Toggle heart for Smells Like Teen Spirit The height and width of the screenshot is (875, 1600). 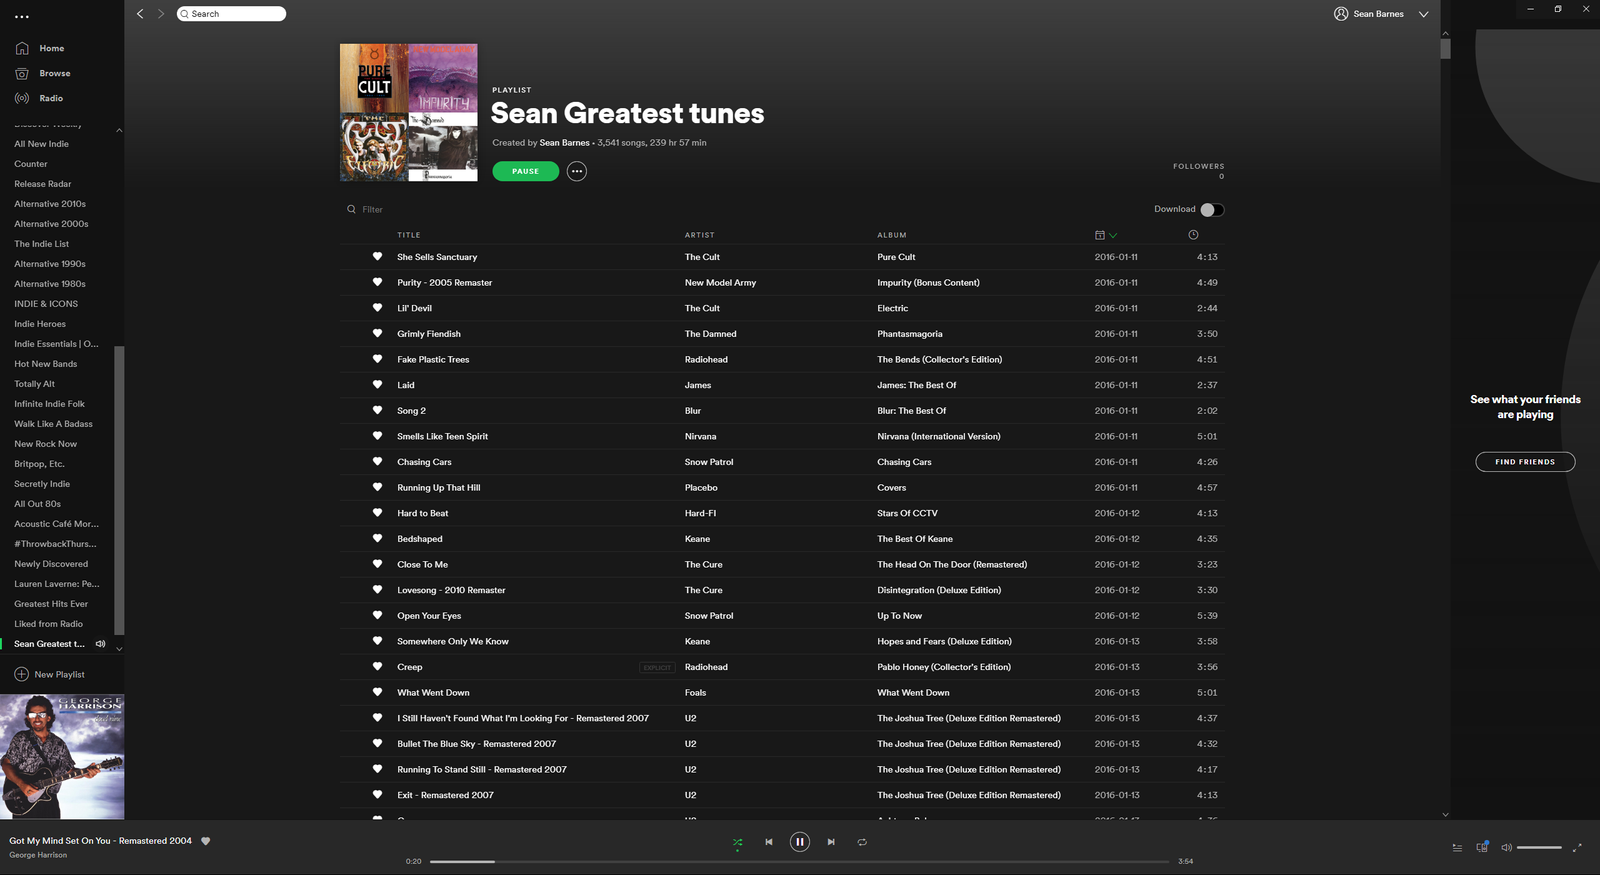pyautogui.click(x=377, y=436)
